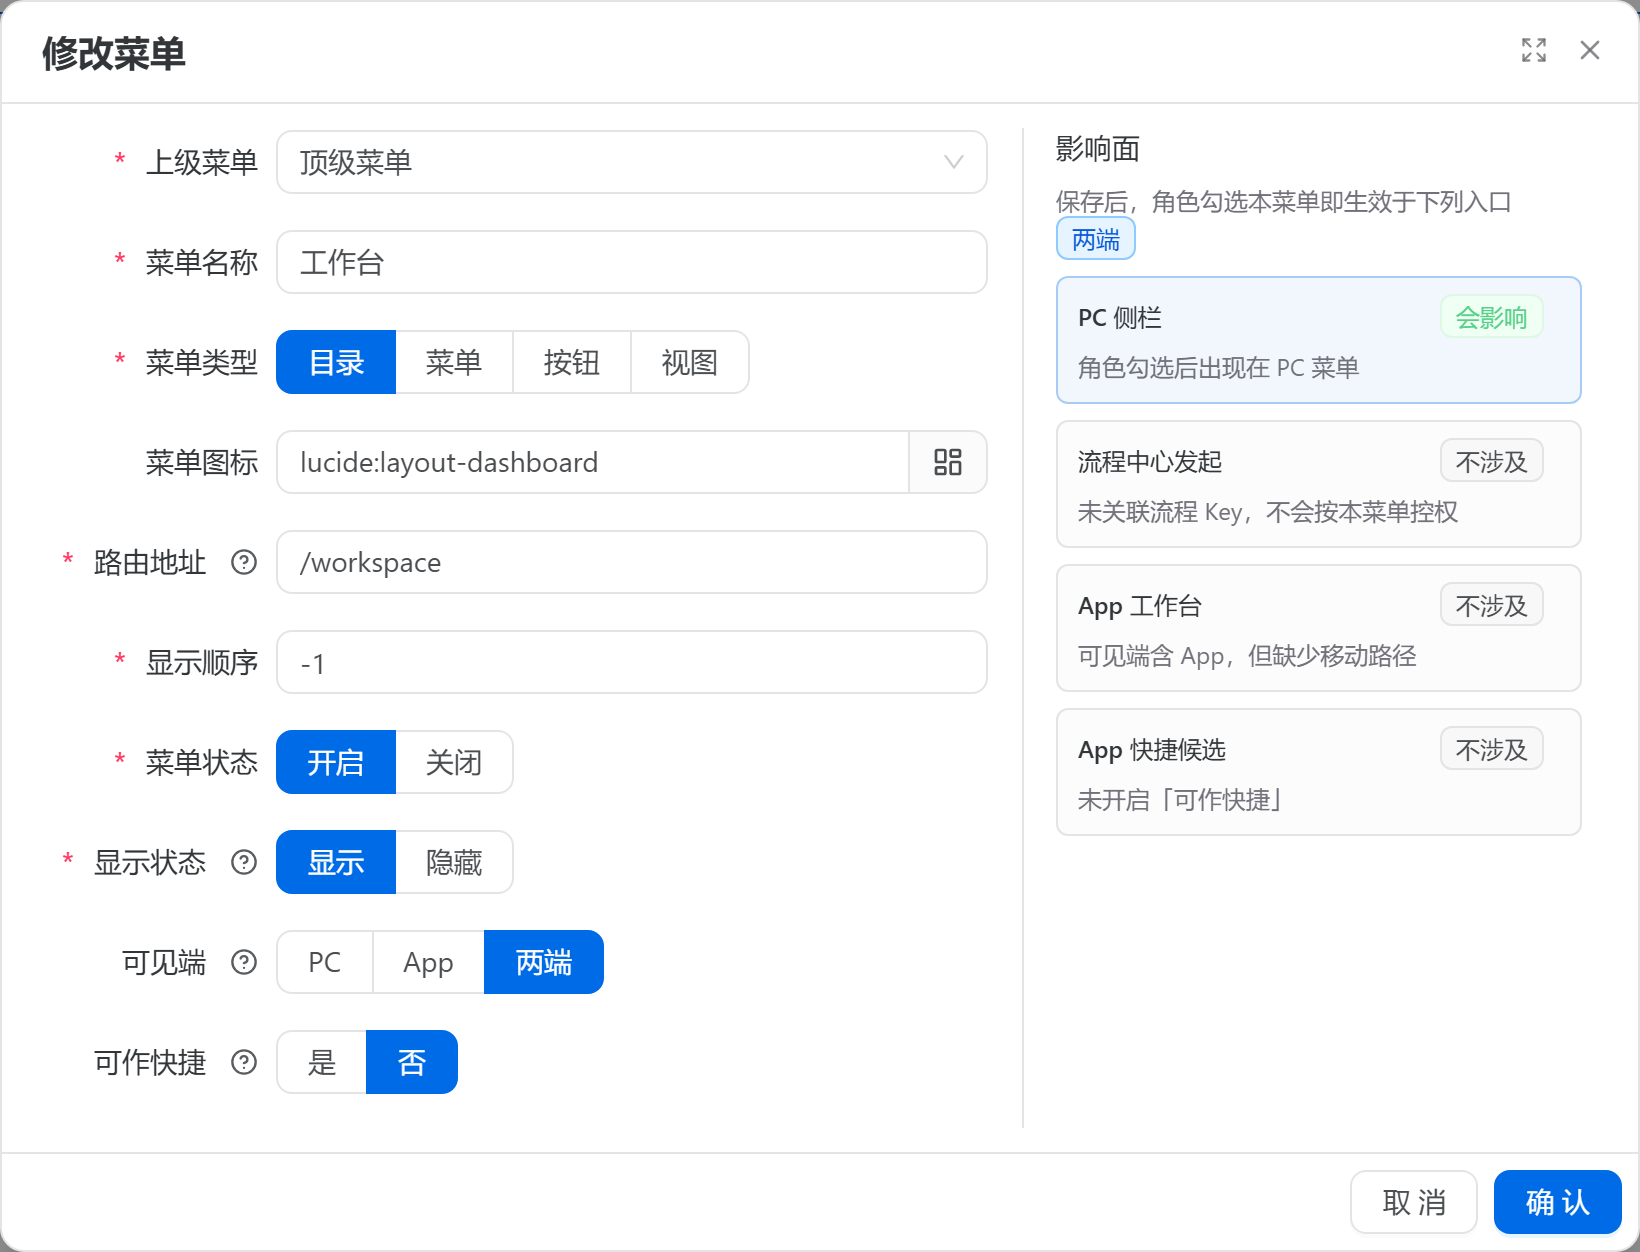The image size is (1640, 1252).
Task: Show help tooltip for 路由地址
Action: coord(244,562)
